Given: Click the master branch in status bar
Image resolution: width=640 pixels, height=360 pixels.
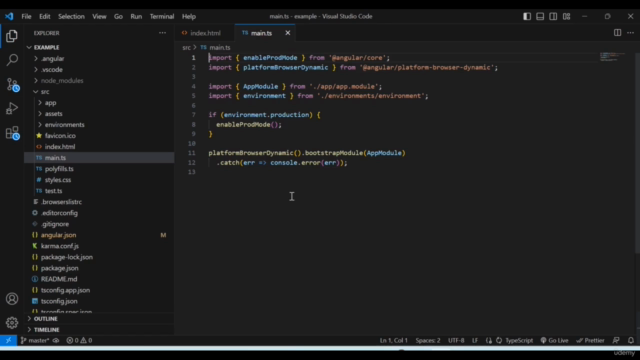Looking at the screenshot, I should coord(35,340).
